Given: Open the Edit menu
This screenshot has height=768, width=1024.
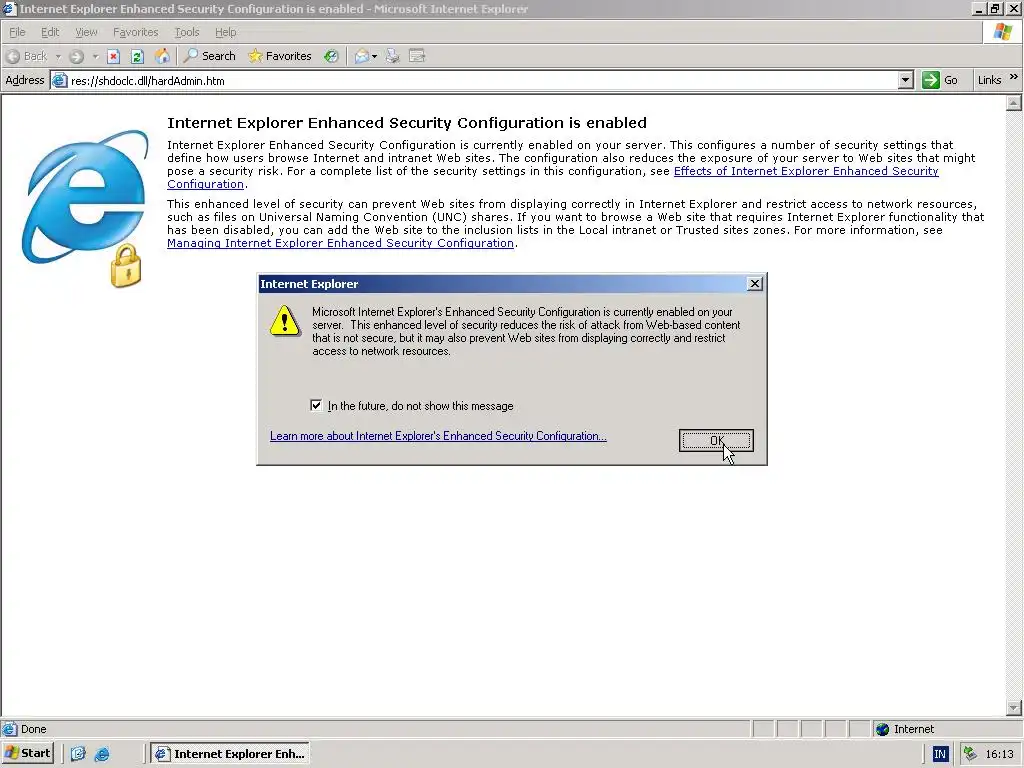Looking at the screenshot, I should click(50, 32).
